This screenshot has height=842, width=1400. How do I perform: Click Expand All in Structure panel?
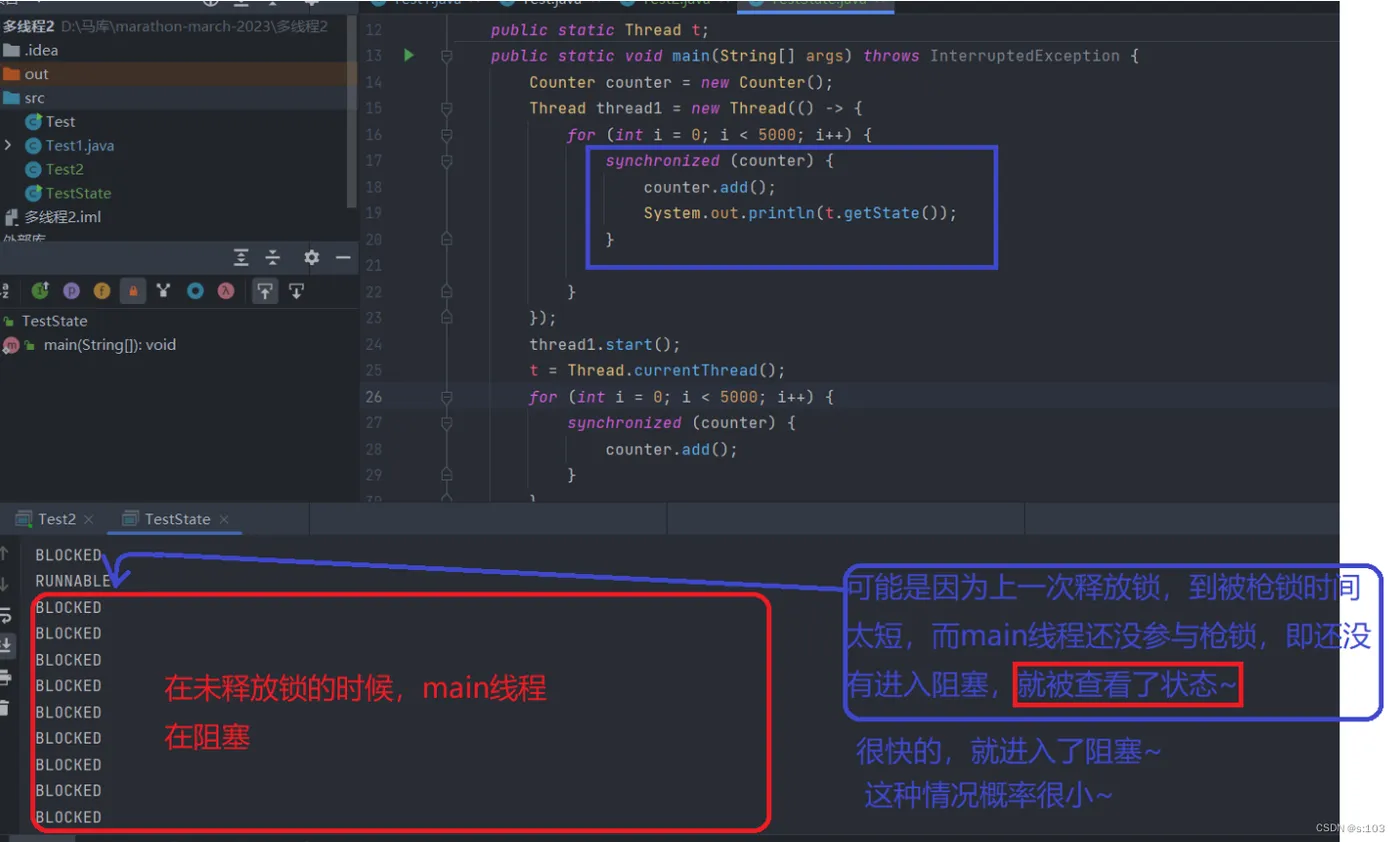point(241,258)
